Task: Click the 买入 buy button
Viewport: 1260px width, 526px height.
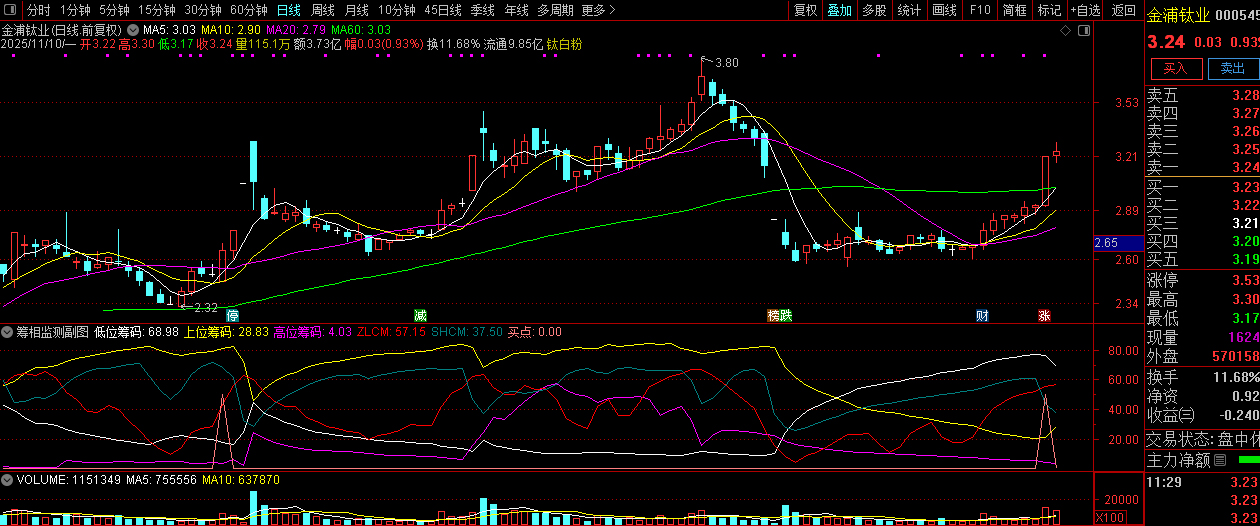Action: coord(1176,68)
